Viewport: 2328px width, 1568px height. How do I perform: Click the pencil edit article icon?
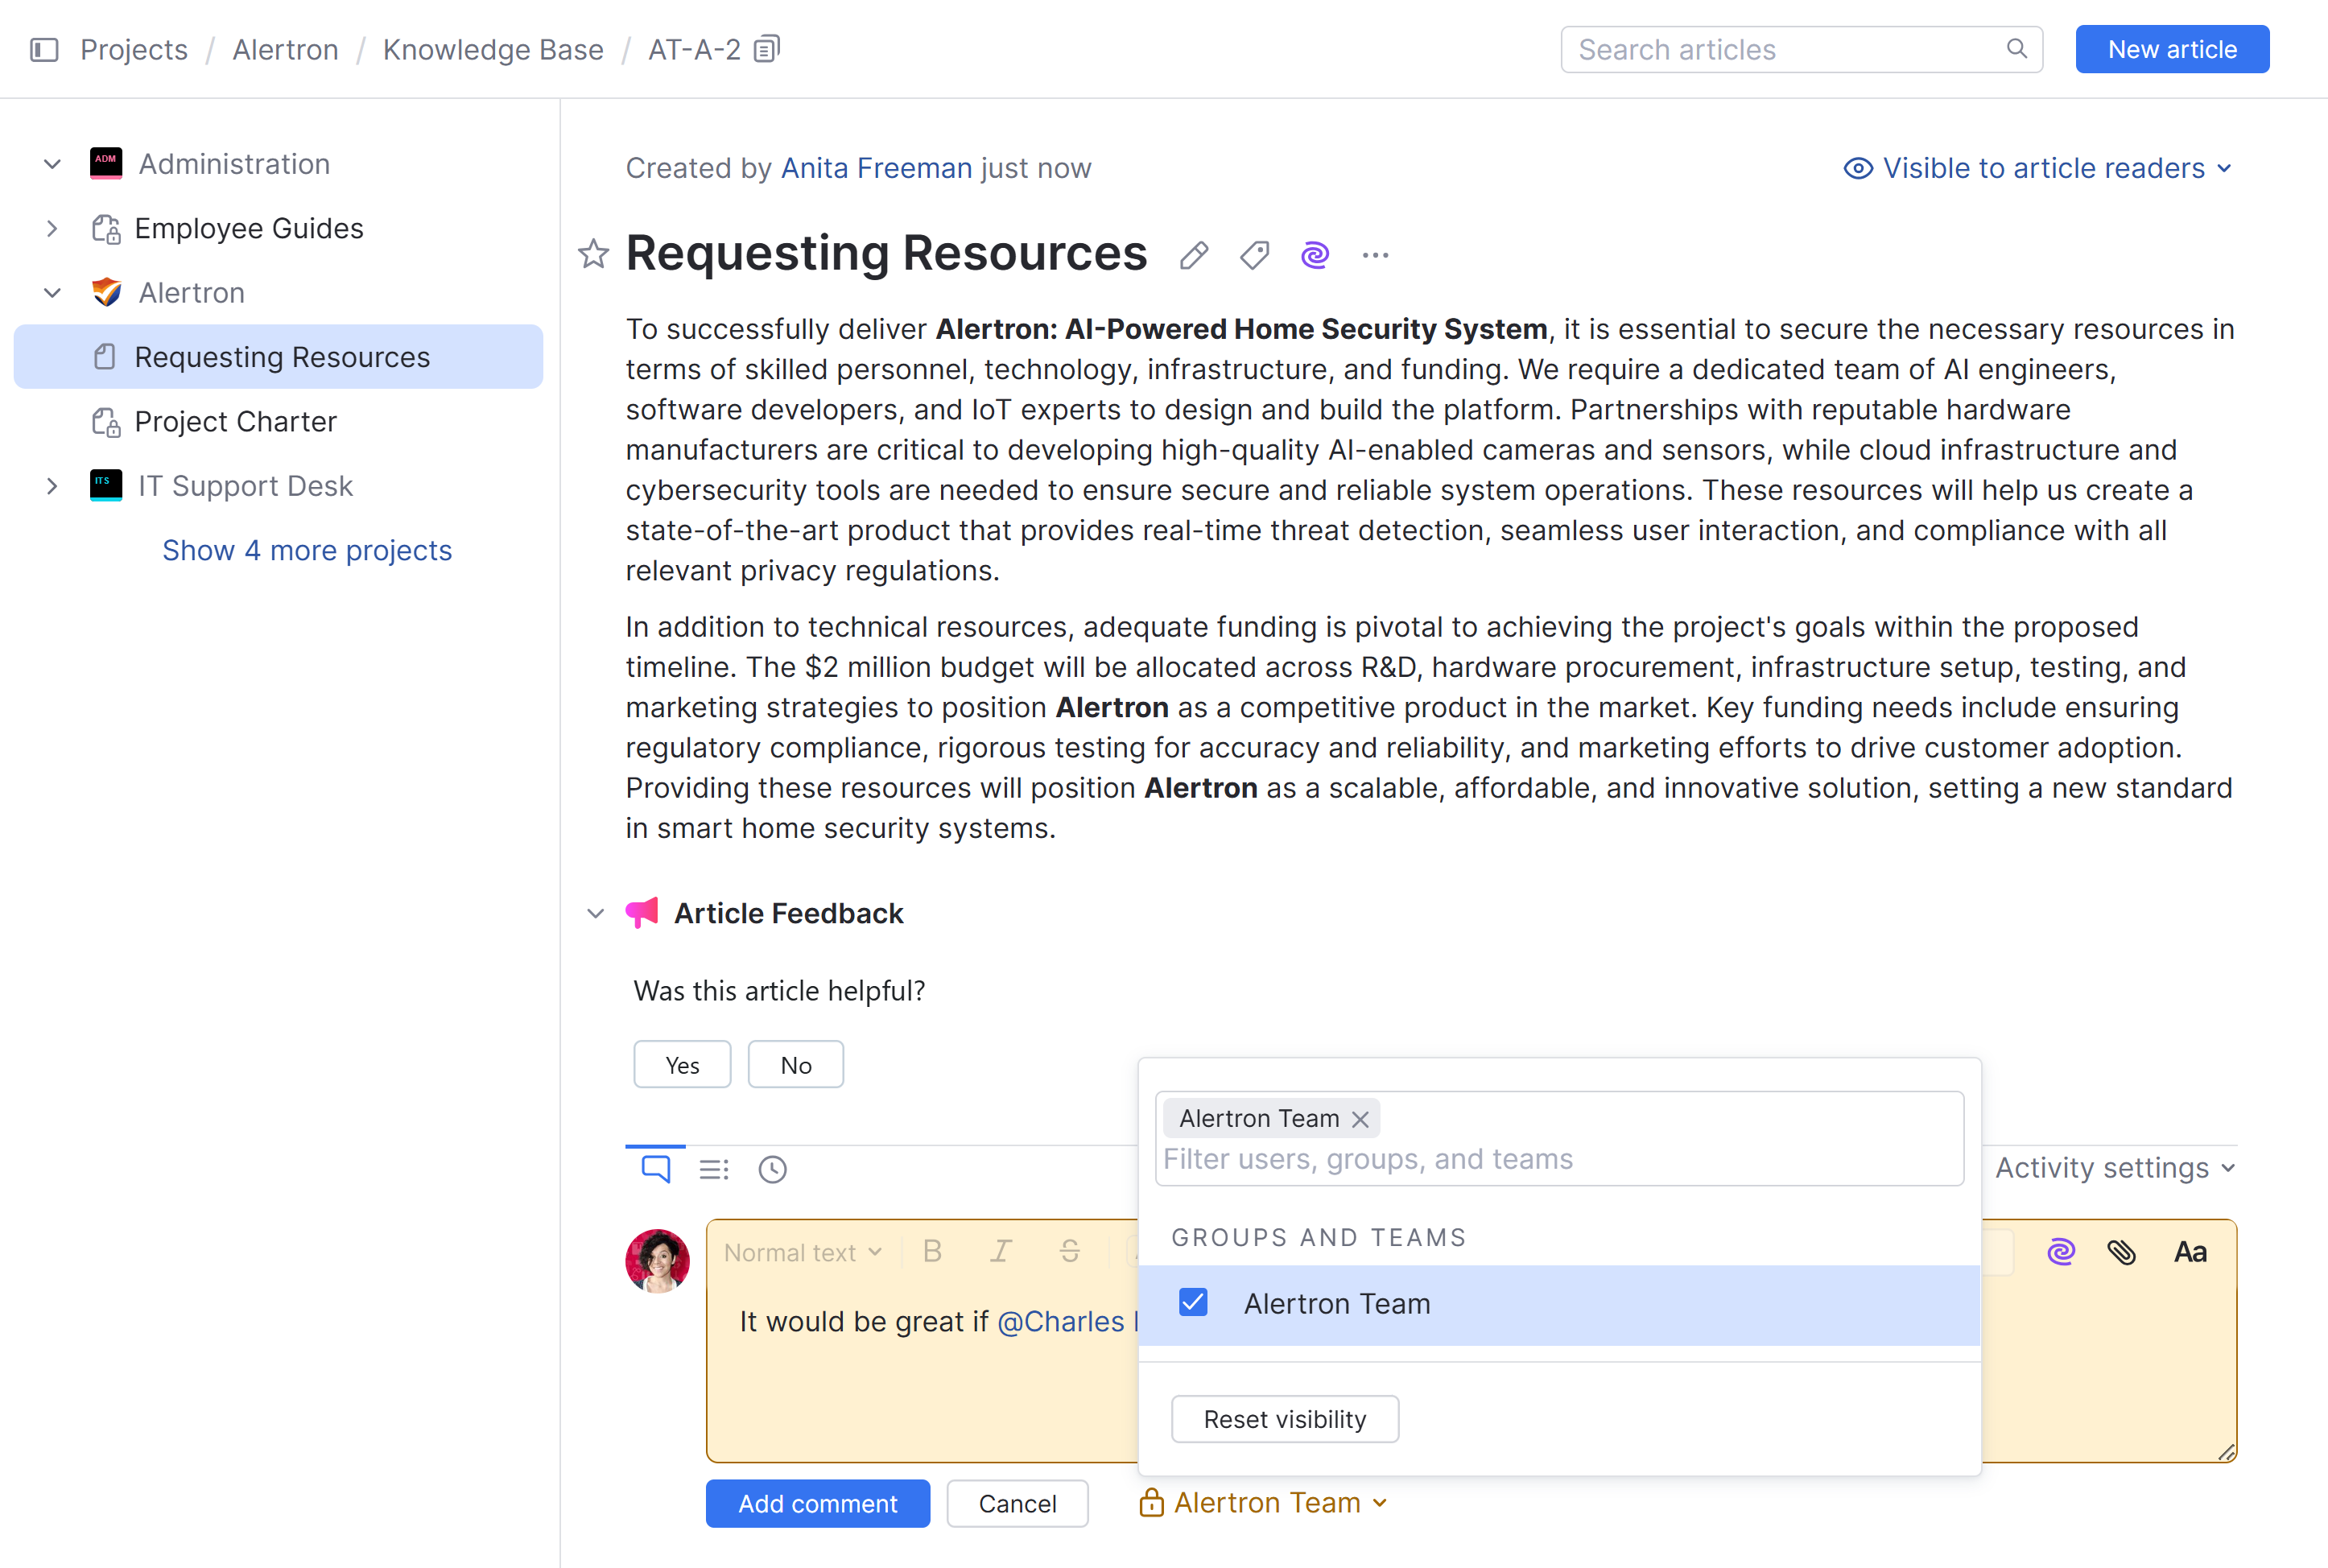(x=1193, y=256)
